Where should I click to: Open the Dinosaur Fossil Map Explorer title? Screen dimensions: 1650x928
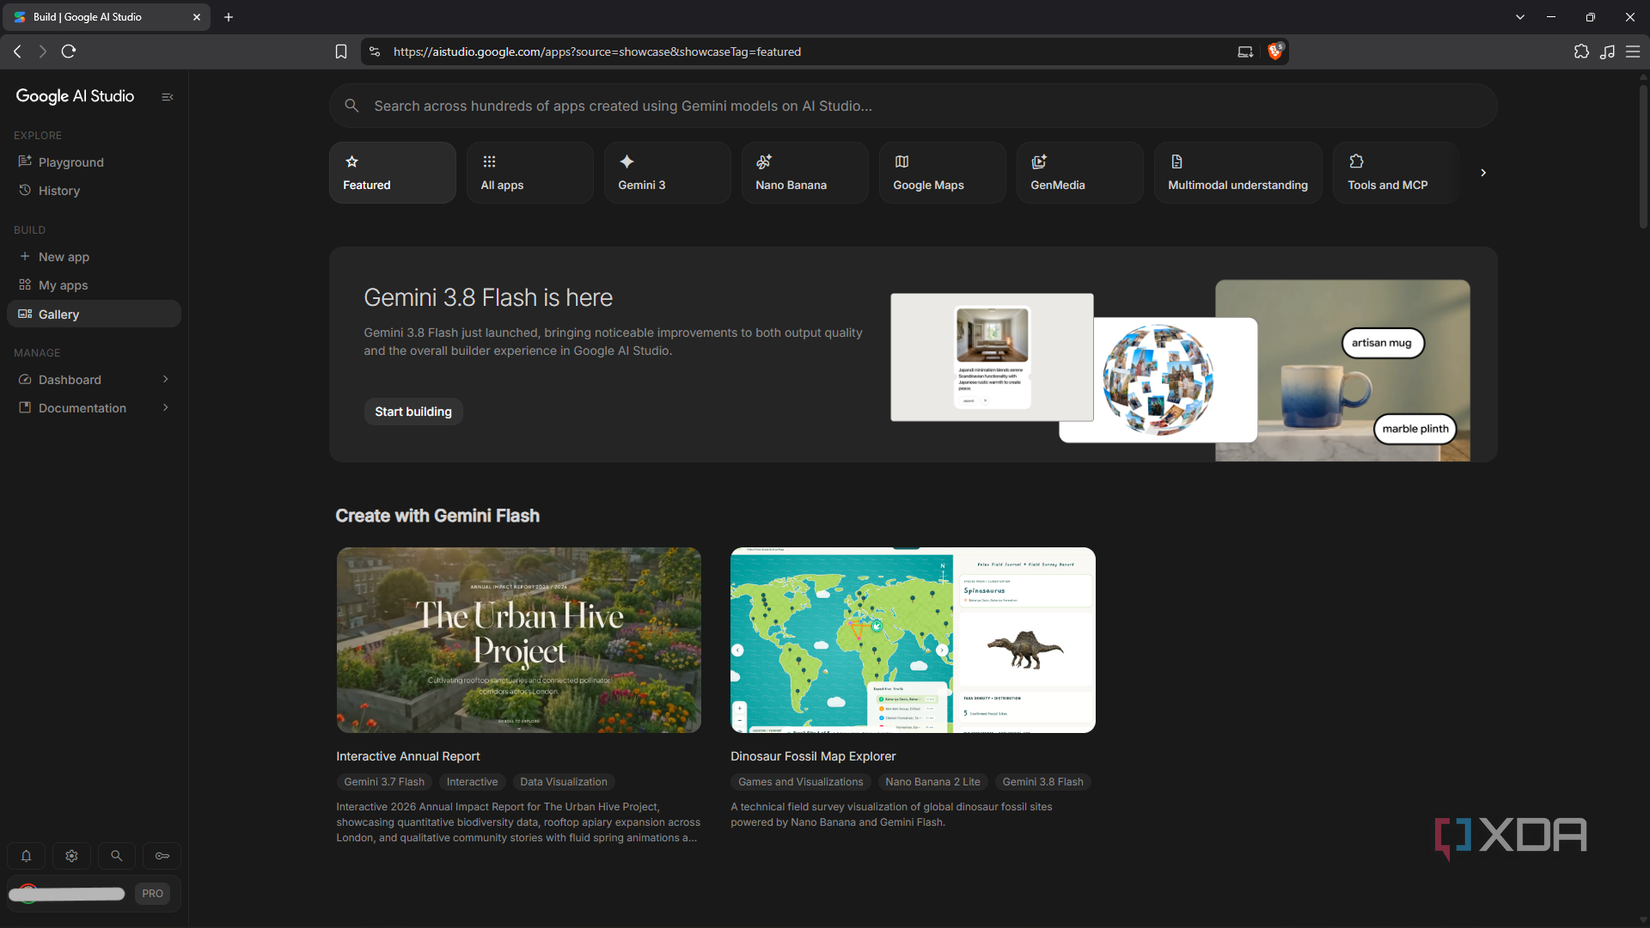(813, 757)
